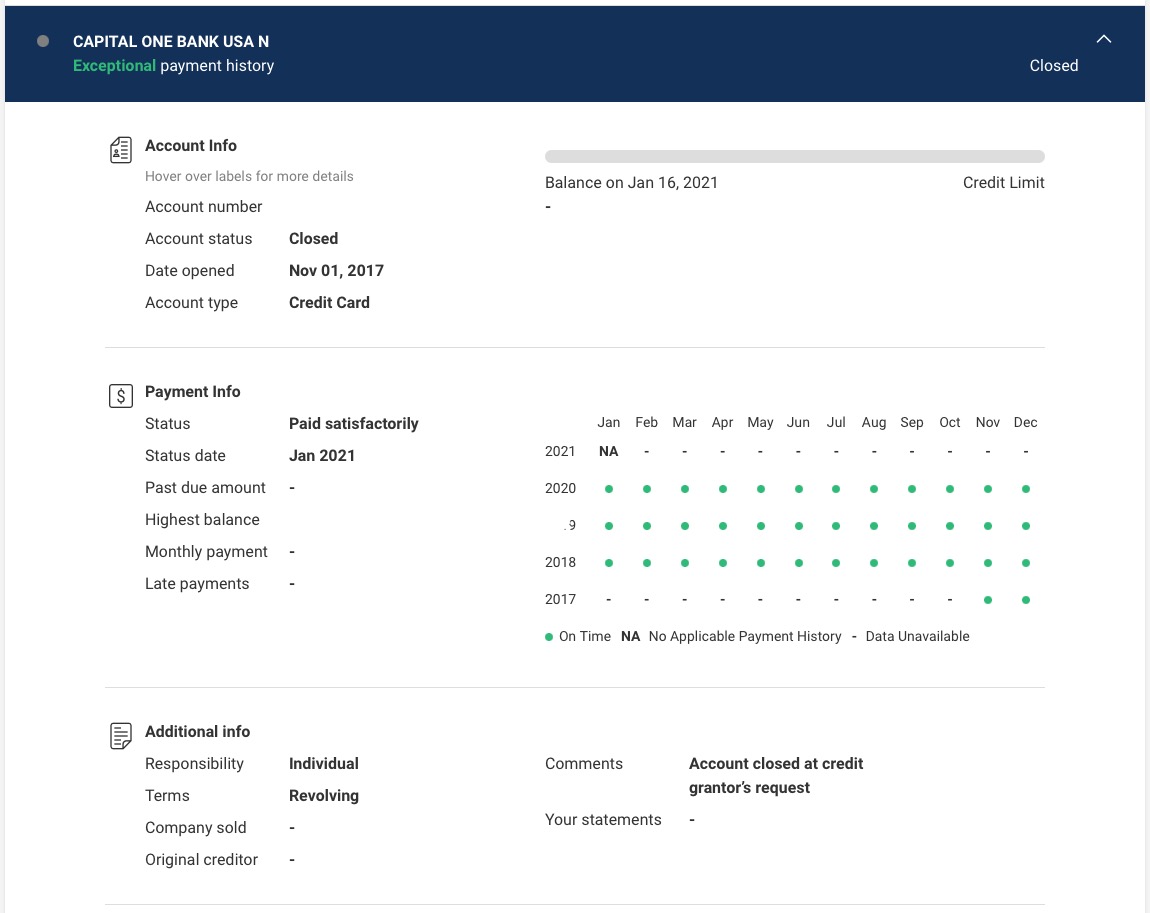This screenshot has width=1150, height=913.
Task: Select the CAPITAL ONE BANK USA N heading
Action: (x=171, y=42)
